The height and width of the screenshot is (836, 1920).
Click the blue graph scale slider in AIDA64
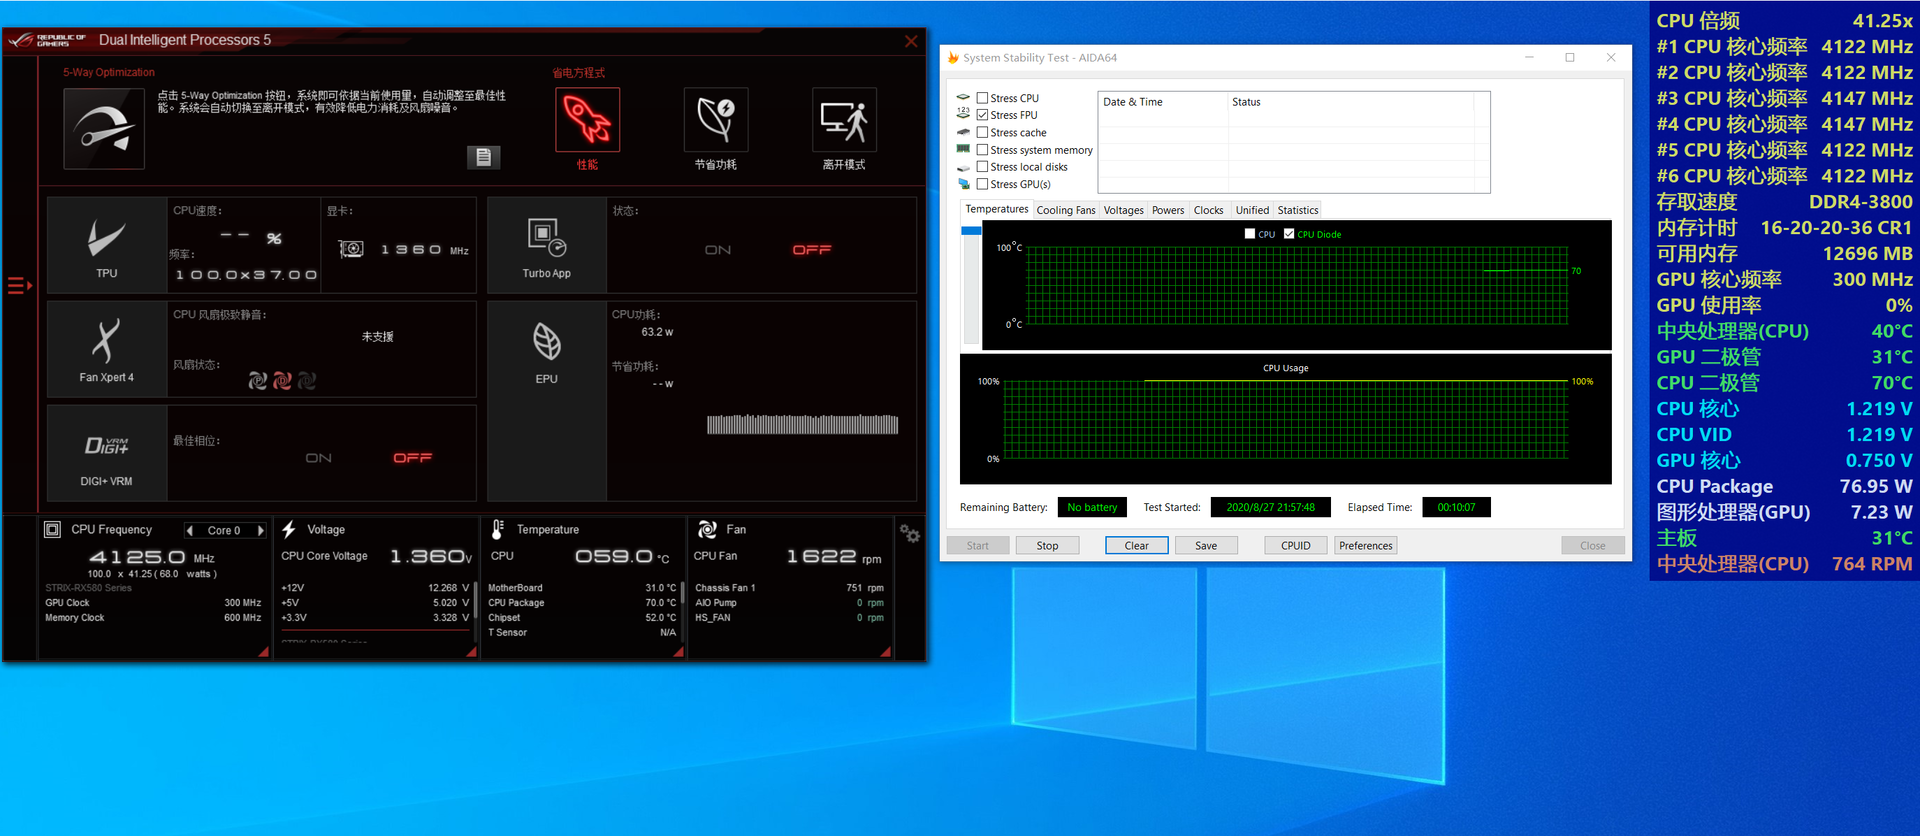pyautogui.click(x=971, y=231)
